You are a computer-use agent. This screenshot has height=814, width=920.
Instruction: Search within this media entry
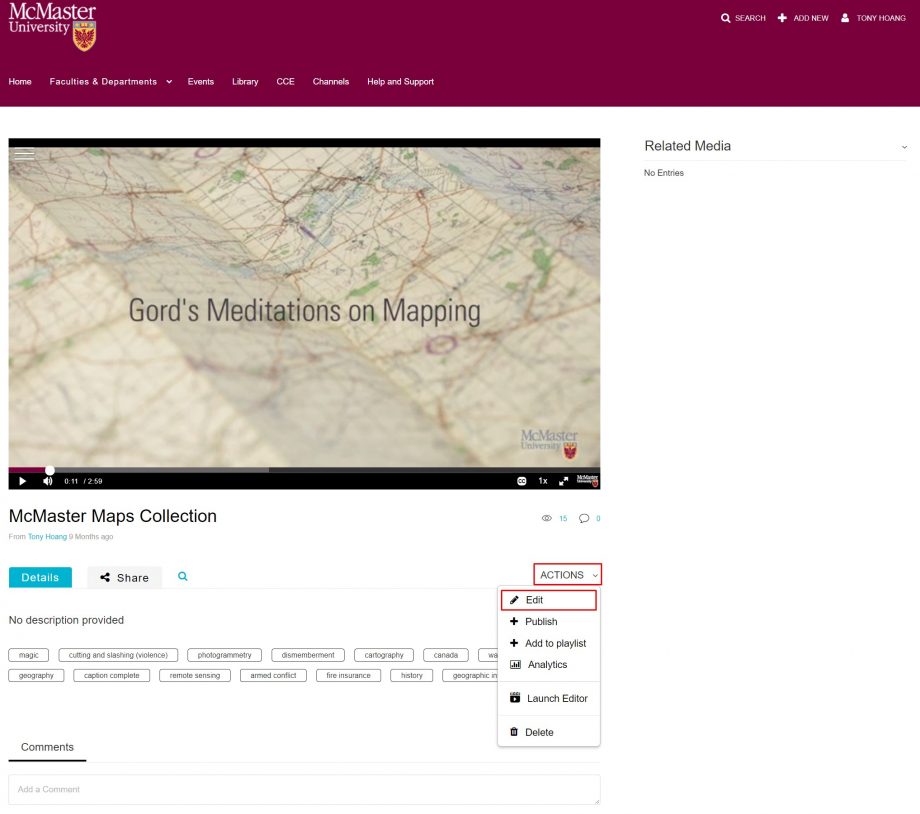(182, 576)
